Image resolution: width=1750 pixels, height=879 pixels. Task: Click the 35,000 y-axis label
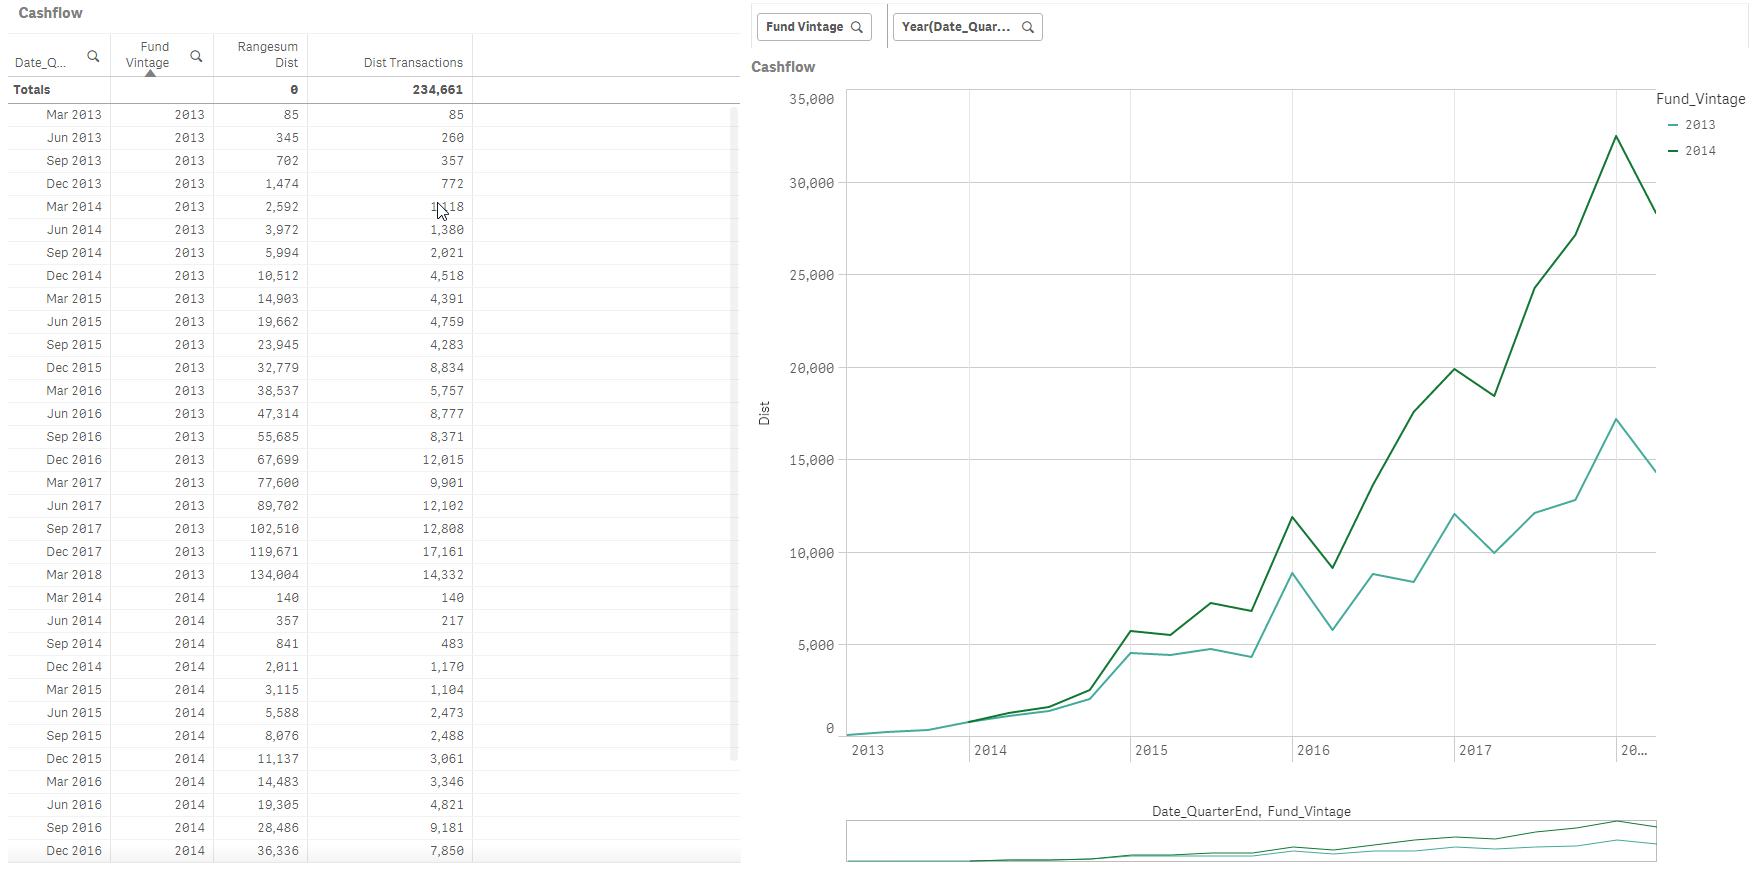(x=811, y=99)
